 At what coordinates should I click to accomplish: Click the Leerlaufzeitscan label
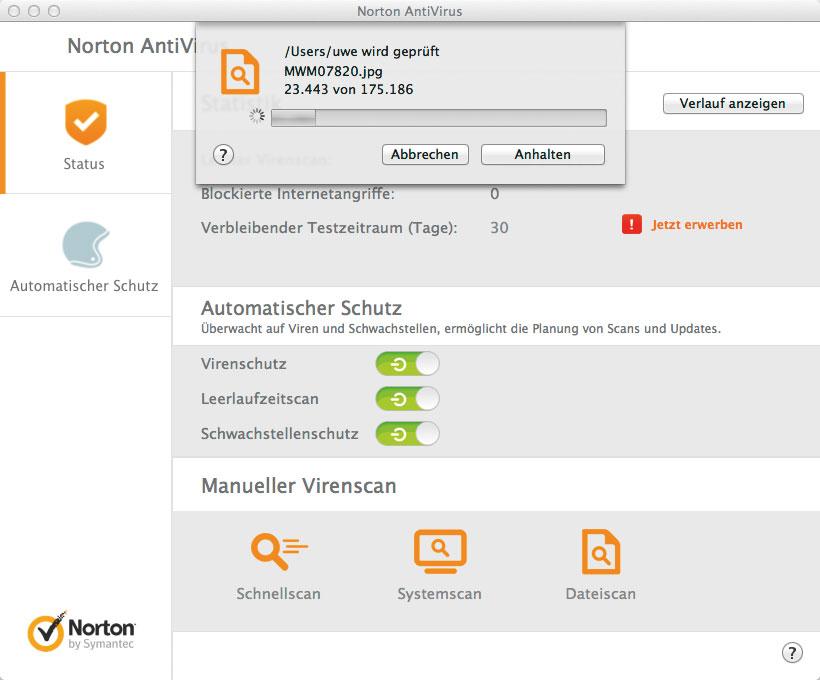click(x=260, y=399)
